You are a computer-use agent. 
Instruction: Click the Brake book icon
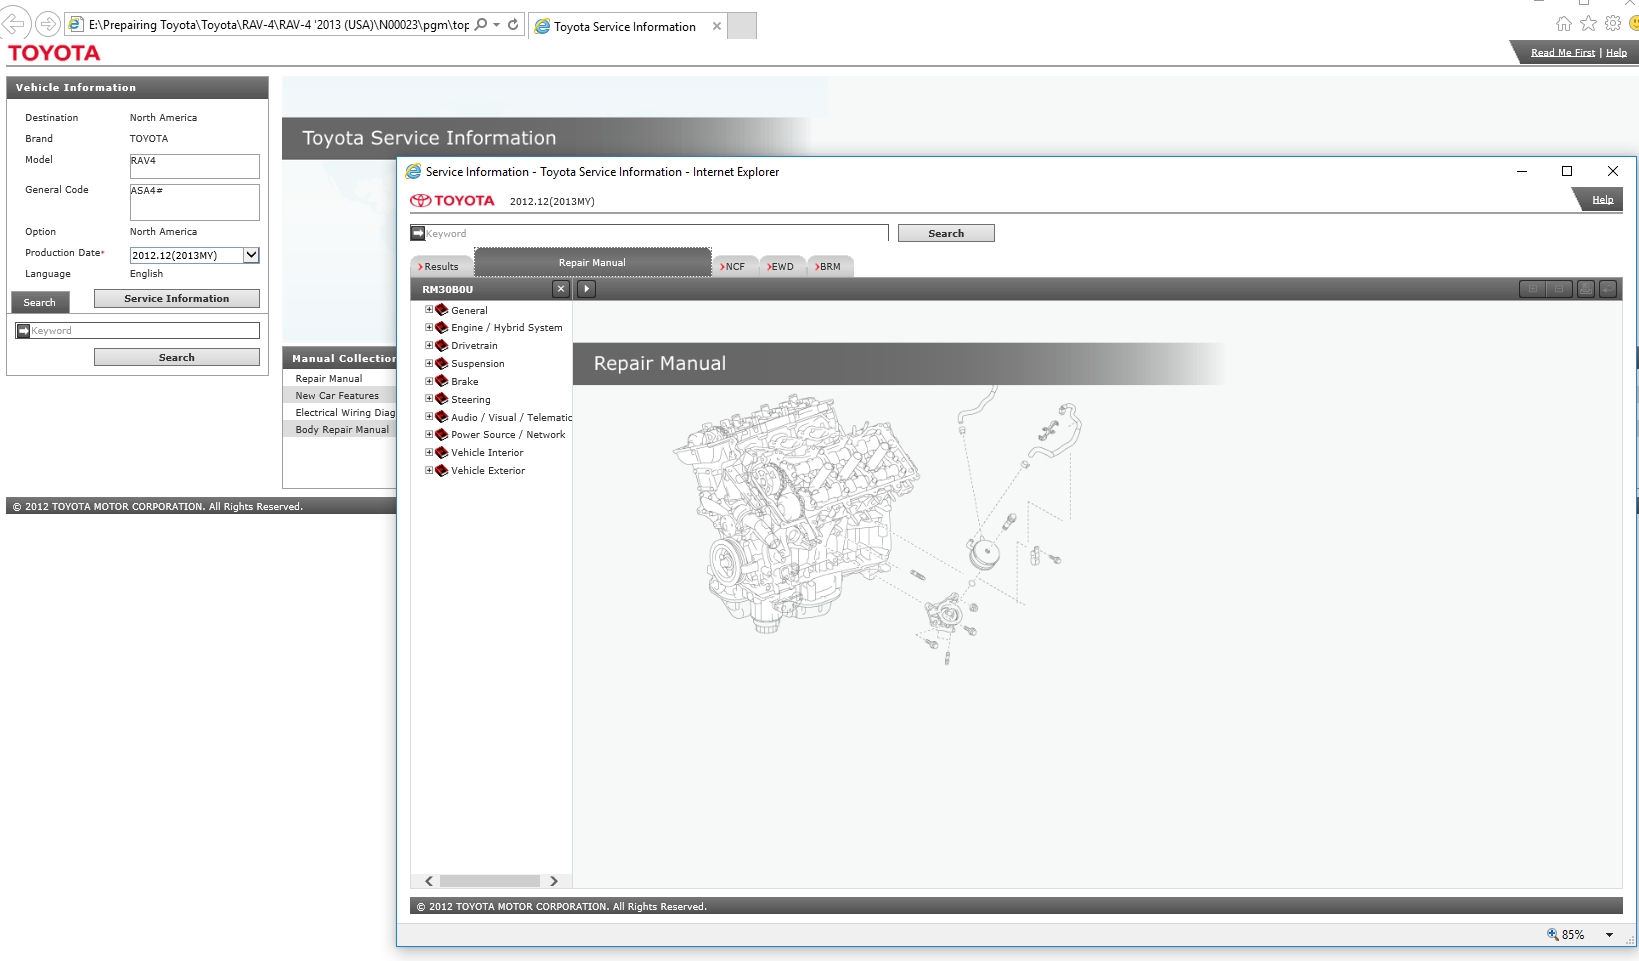(x=441, y=381)
